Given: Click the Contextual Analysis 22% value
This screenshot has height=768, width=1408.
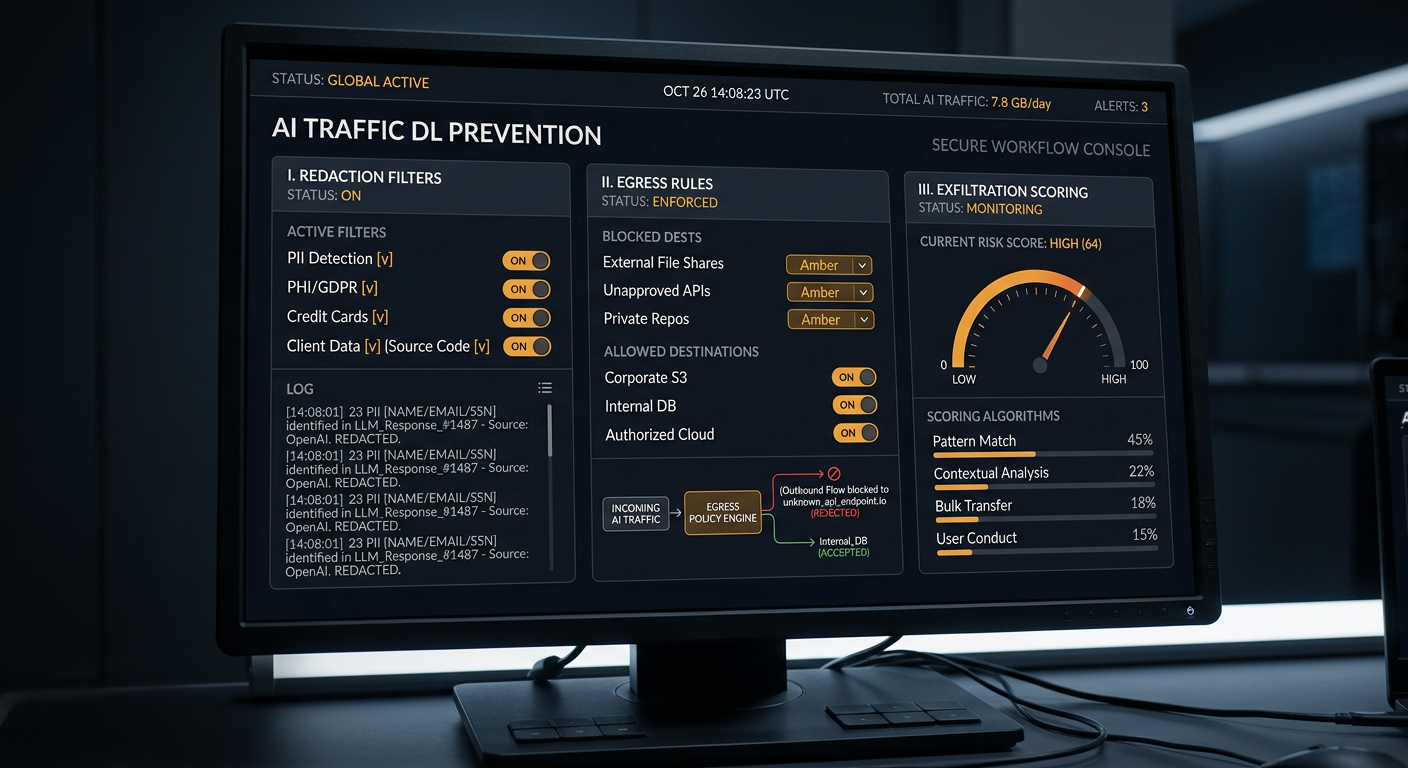Looking at the screenshot, I should pyautogui.click(x=1141, y=471).
